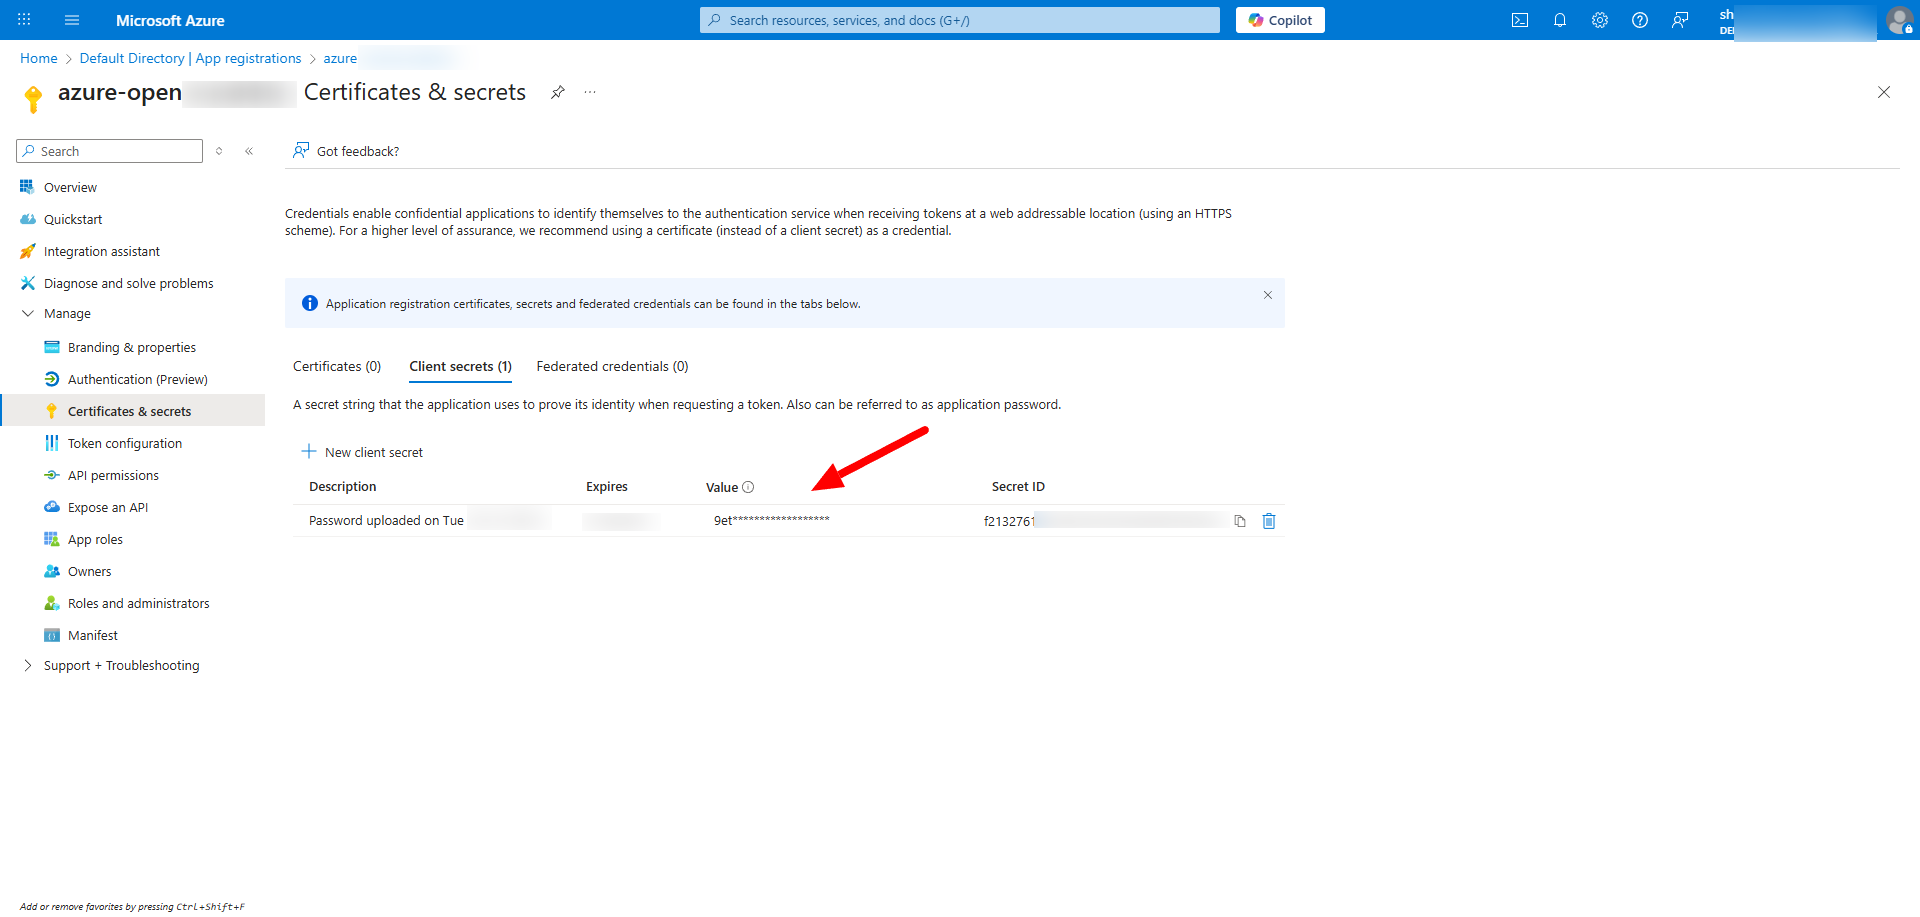Image resolution: width=1920 pixels, height=917 pixels.
Task: Click the help question mark icon
Action: [x=1639, y=20]
